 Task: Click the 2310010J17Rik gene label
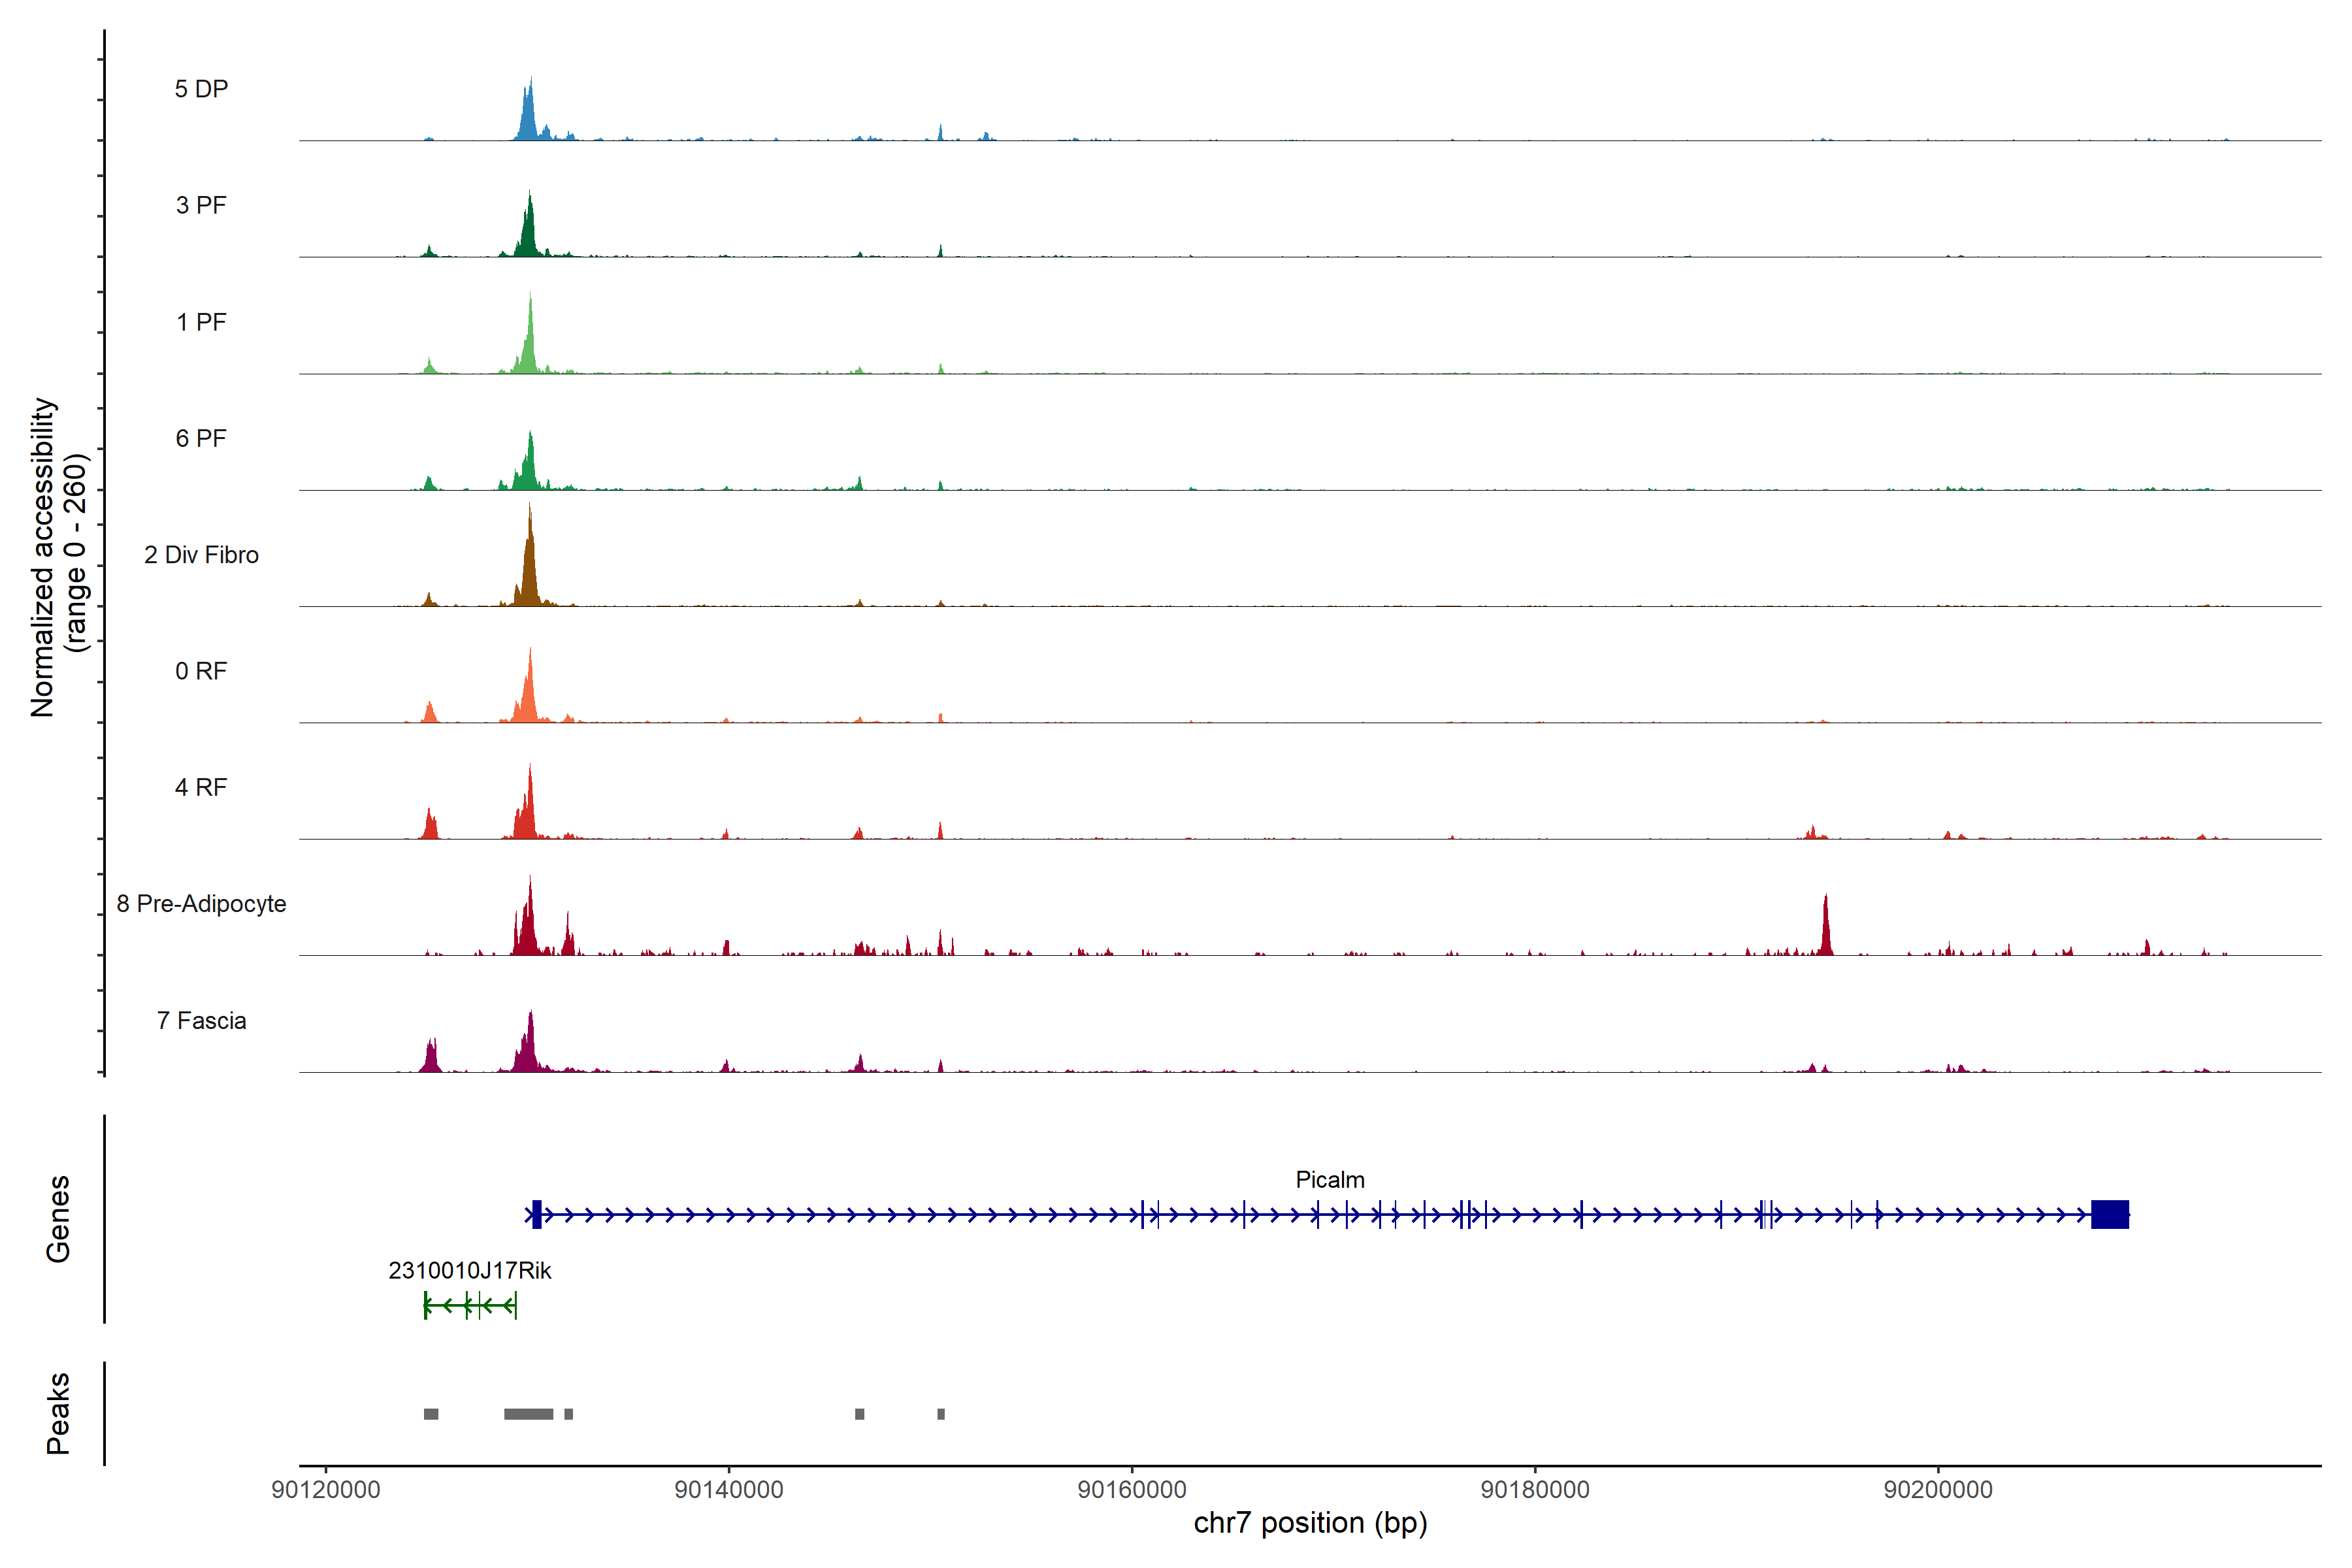(469, 1271)
